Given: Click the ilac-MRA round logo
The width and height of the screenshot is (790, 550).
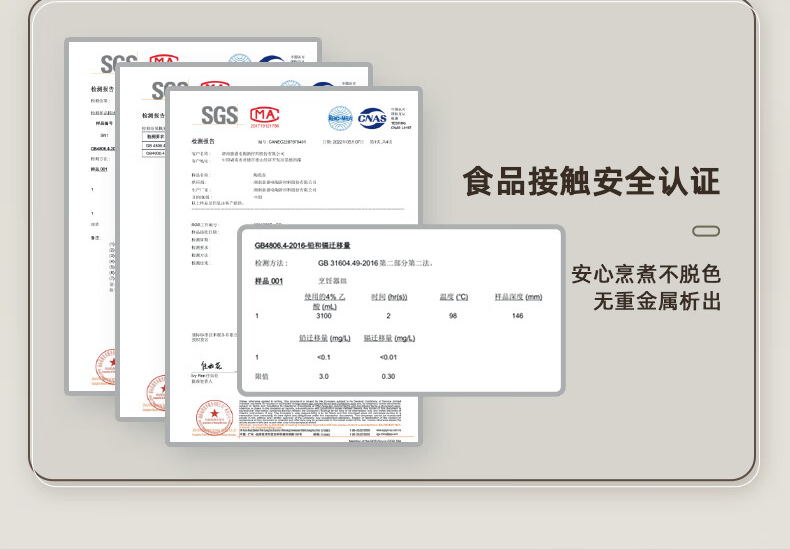Looking at the screenshot, I should pos(341,118).
